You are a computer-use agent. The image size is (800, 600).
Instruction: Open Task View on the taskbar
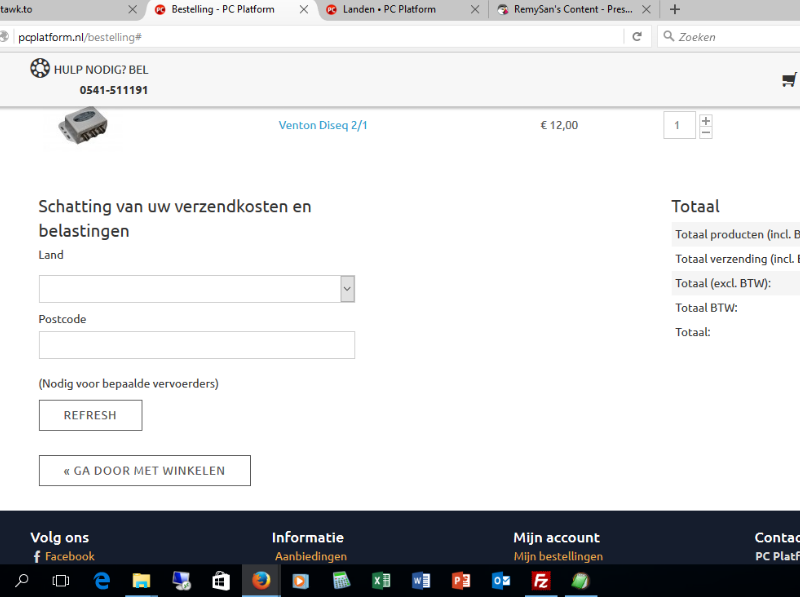point(61,581)
